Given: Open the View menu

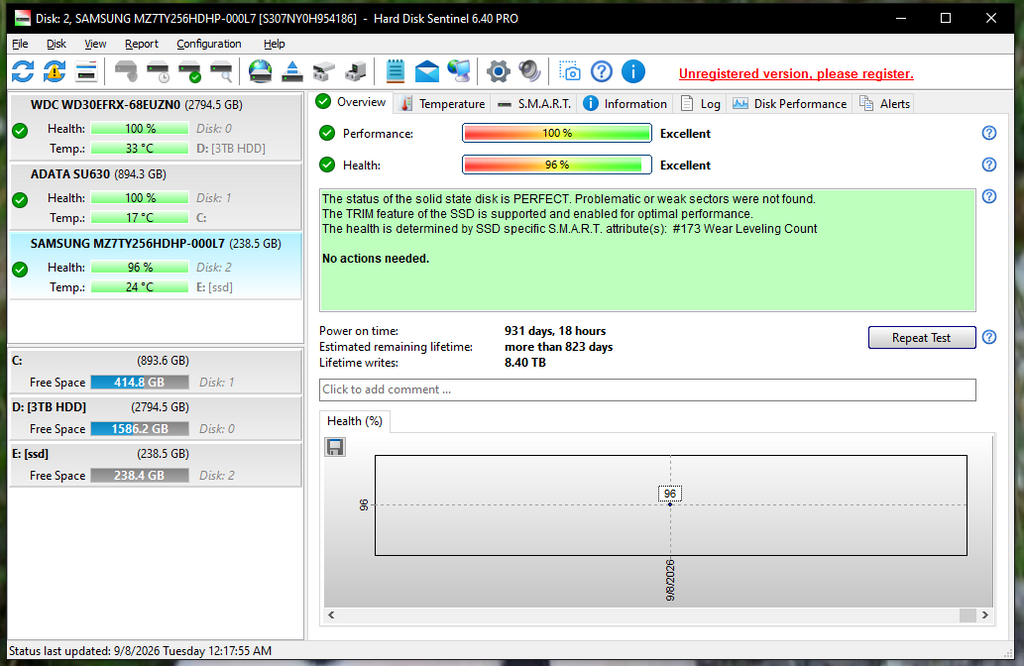Looking at the screenshot, I should click(95, 44).
